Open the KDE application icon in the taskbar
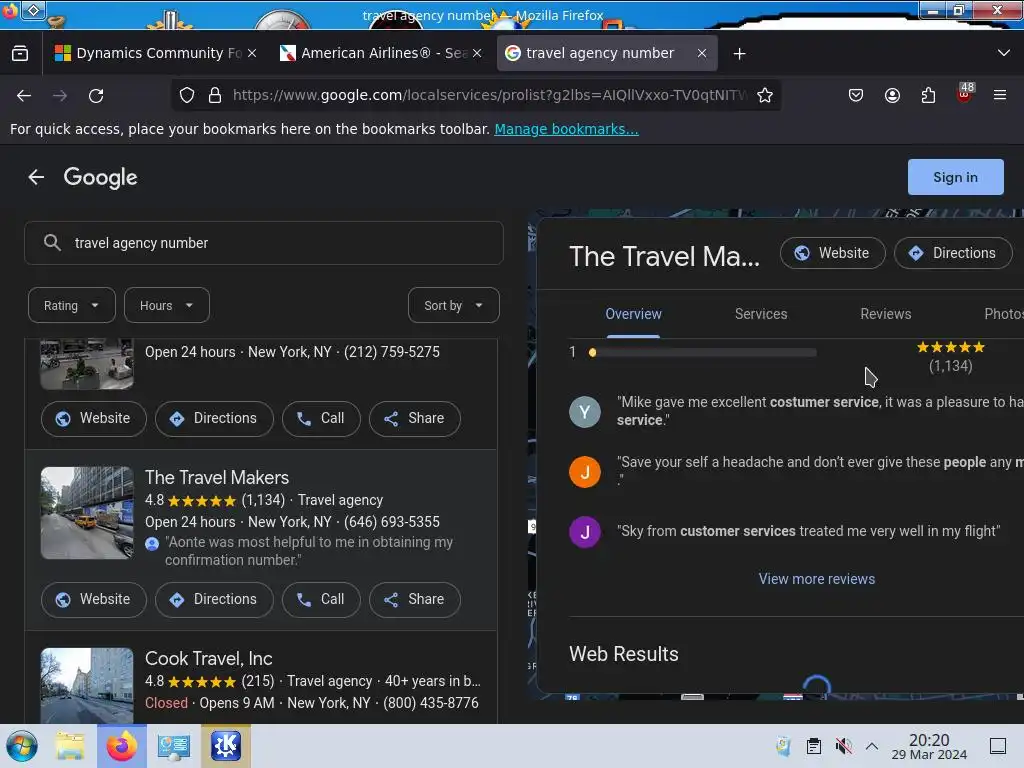Screen dimensions: 1024x768 pos(225,746)
